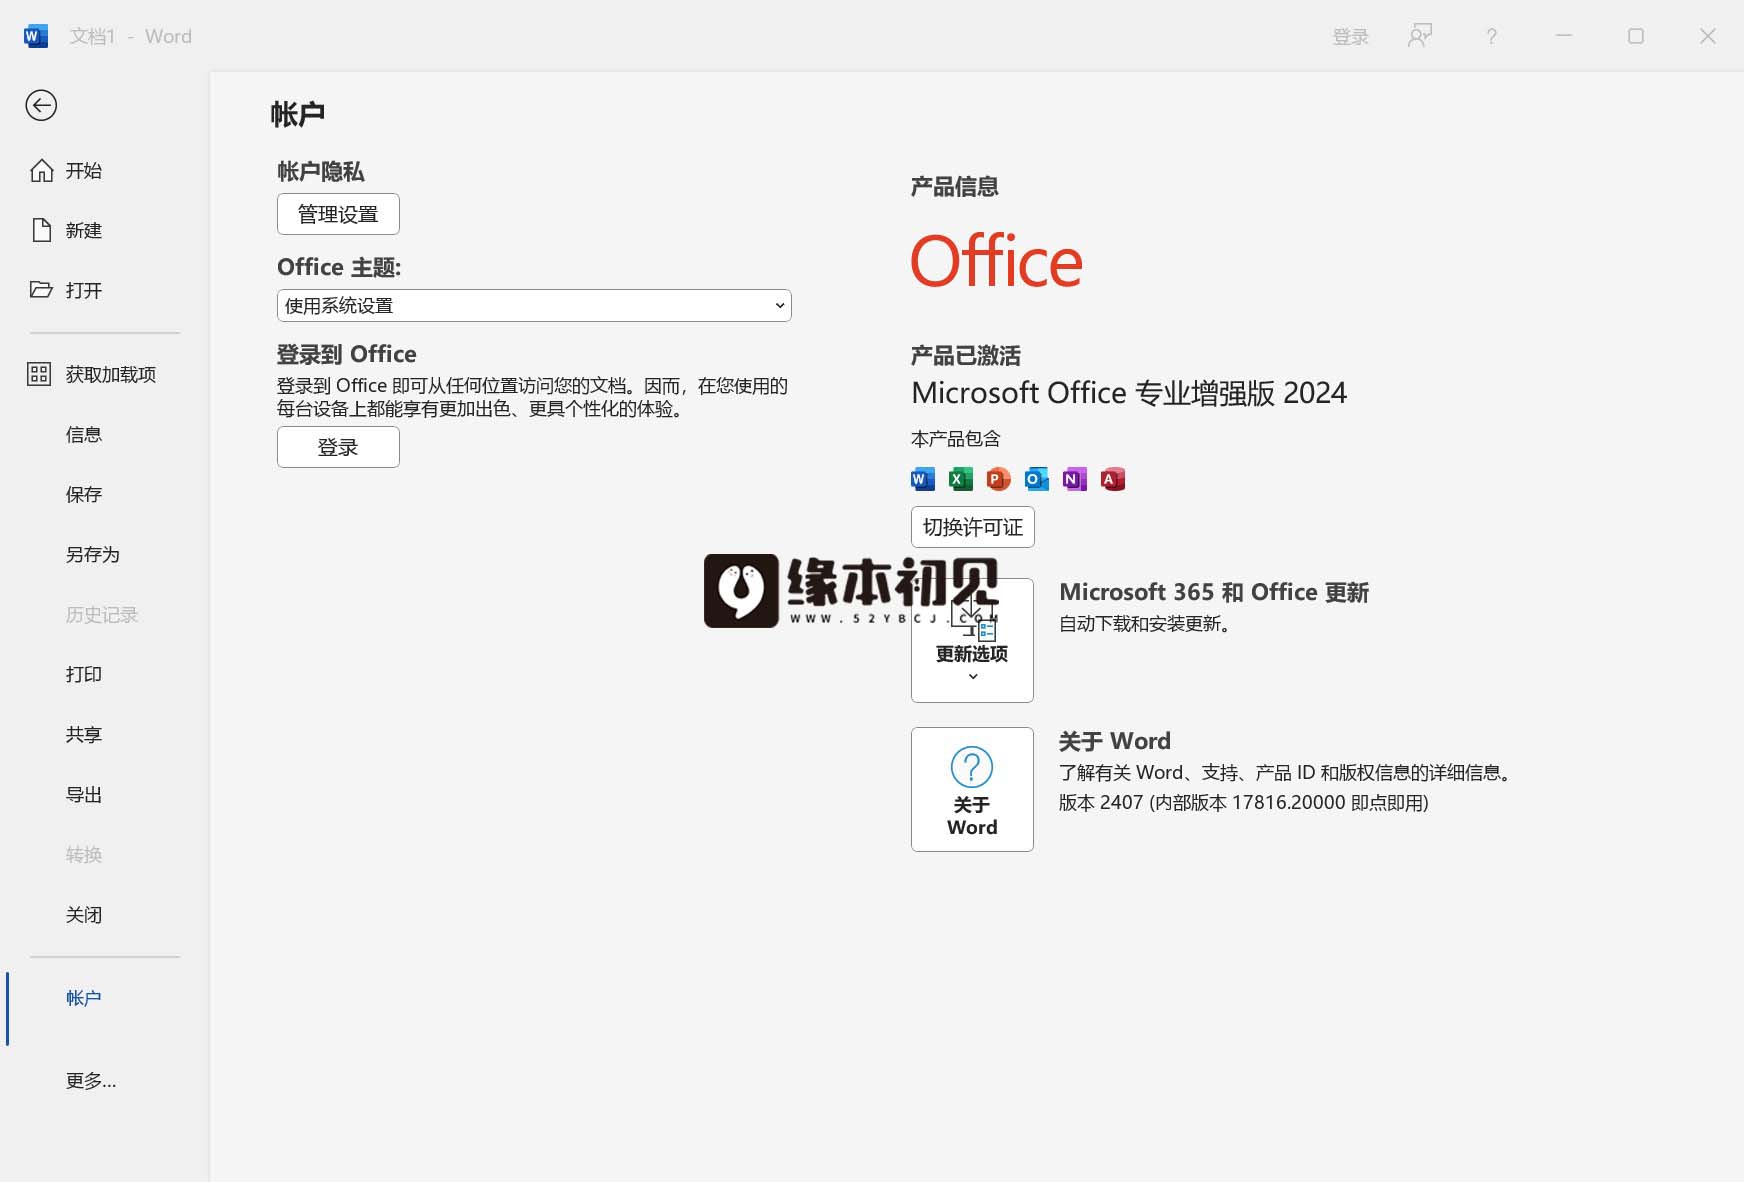This screenshot has height=1182, width=1744.
Task: Open the Print (打印) page
Action: click(84, 674)
